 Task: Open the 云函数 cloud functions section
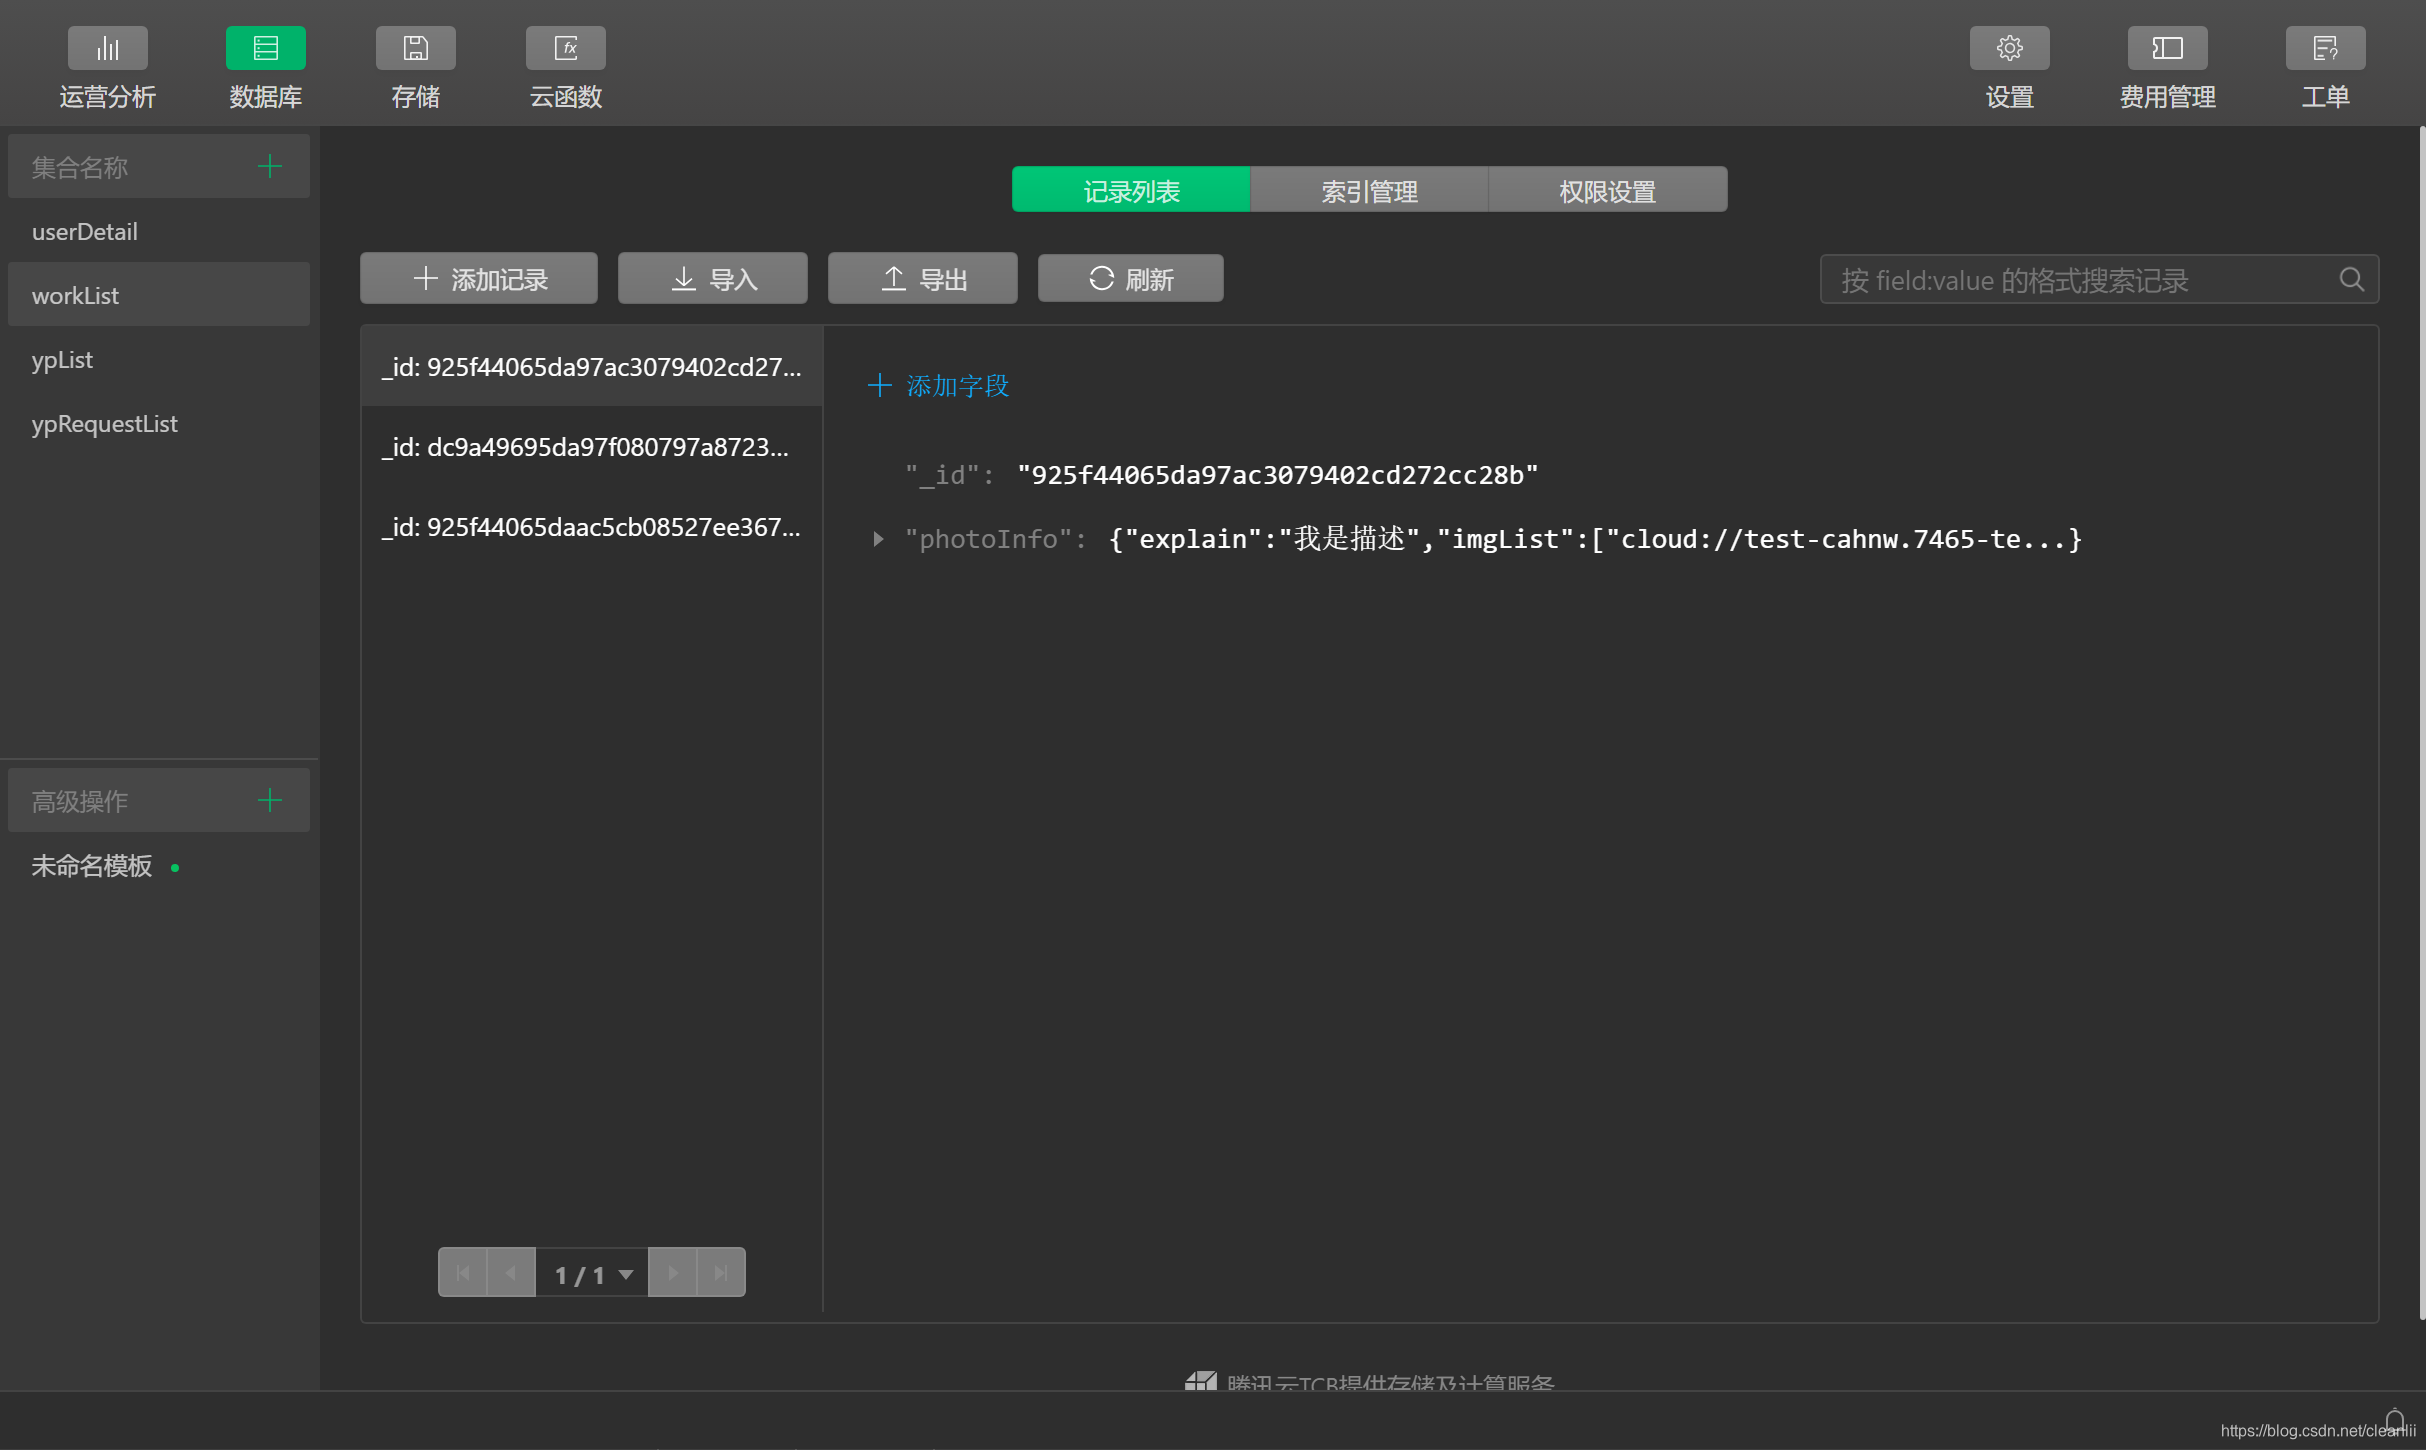(565, 68)
